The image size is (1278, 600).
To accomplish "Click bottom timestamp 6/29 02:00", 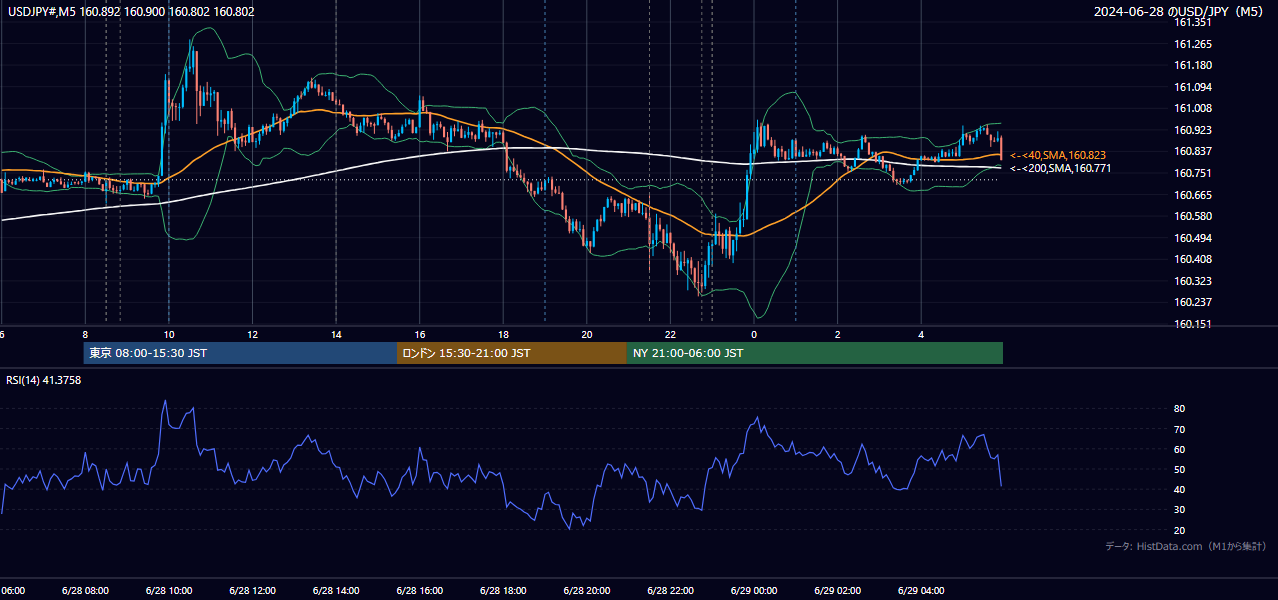I will tap(838, 590).
